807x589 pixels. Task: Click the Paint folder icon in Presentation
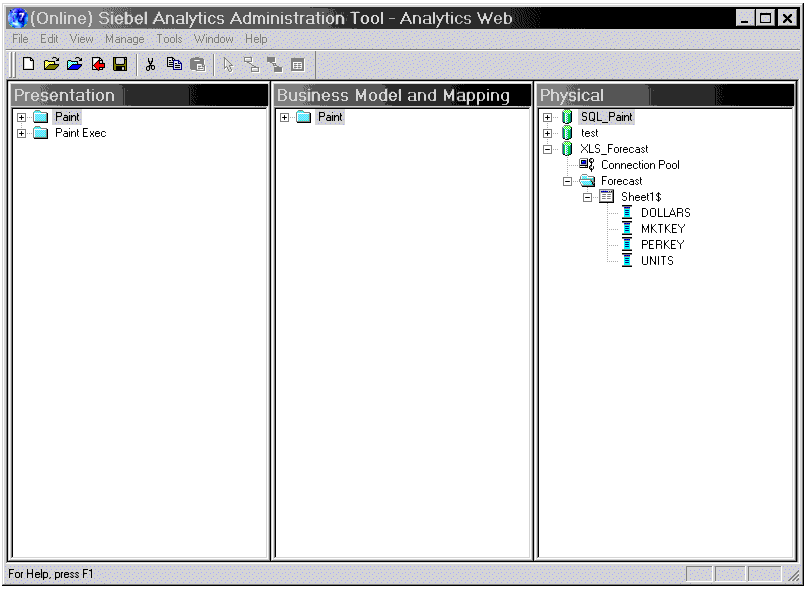point(41,117)
